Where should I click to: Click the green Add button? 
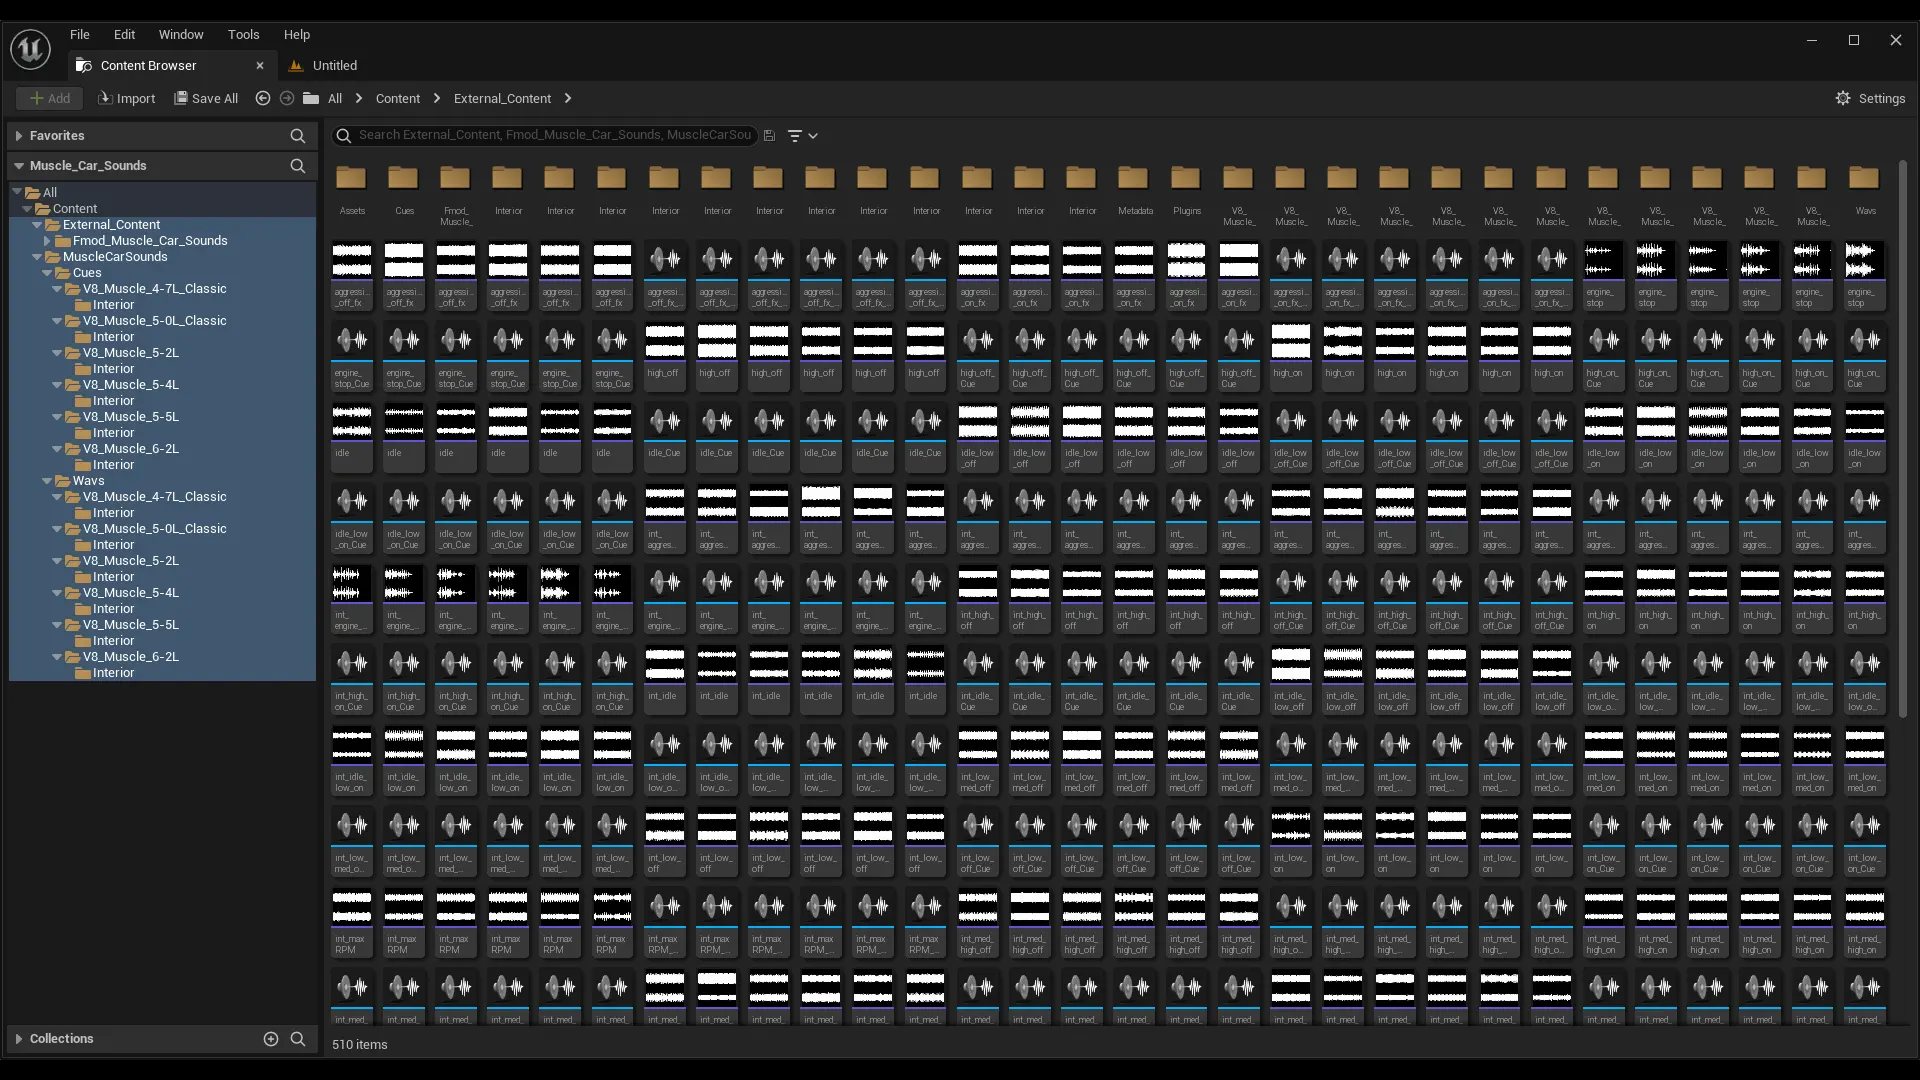tap(49, 98)
